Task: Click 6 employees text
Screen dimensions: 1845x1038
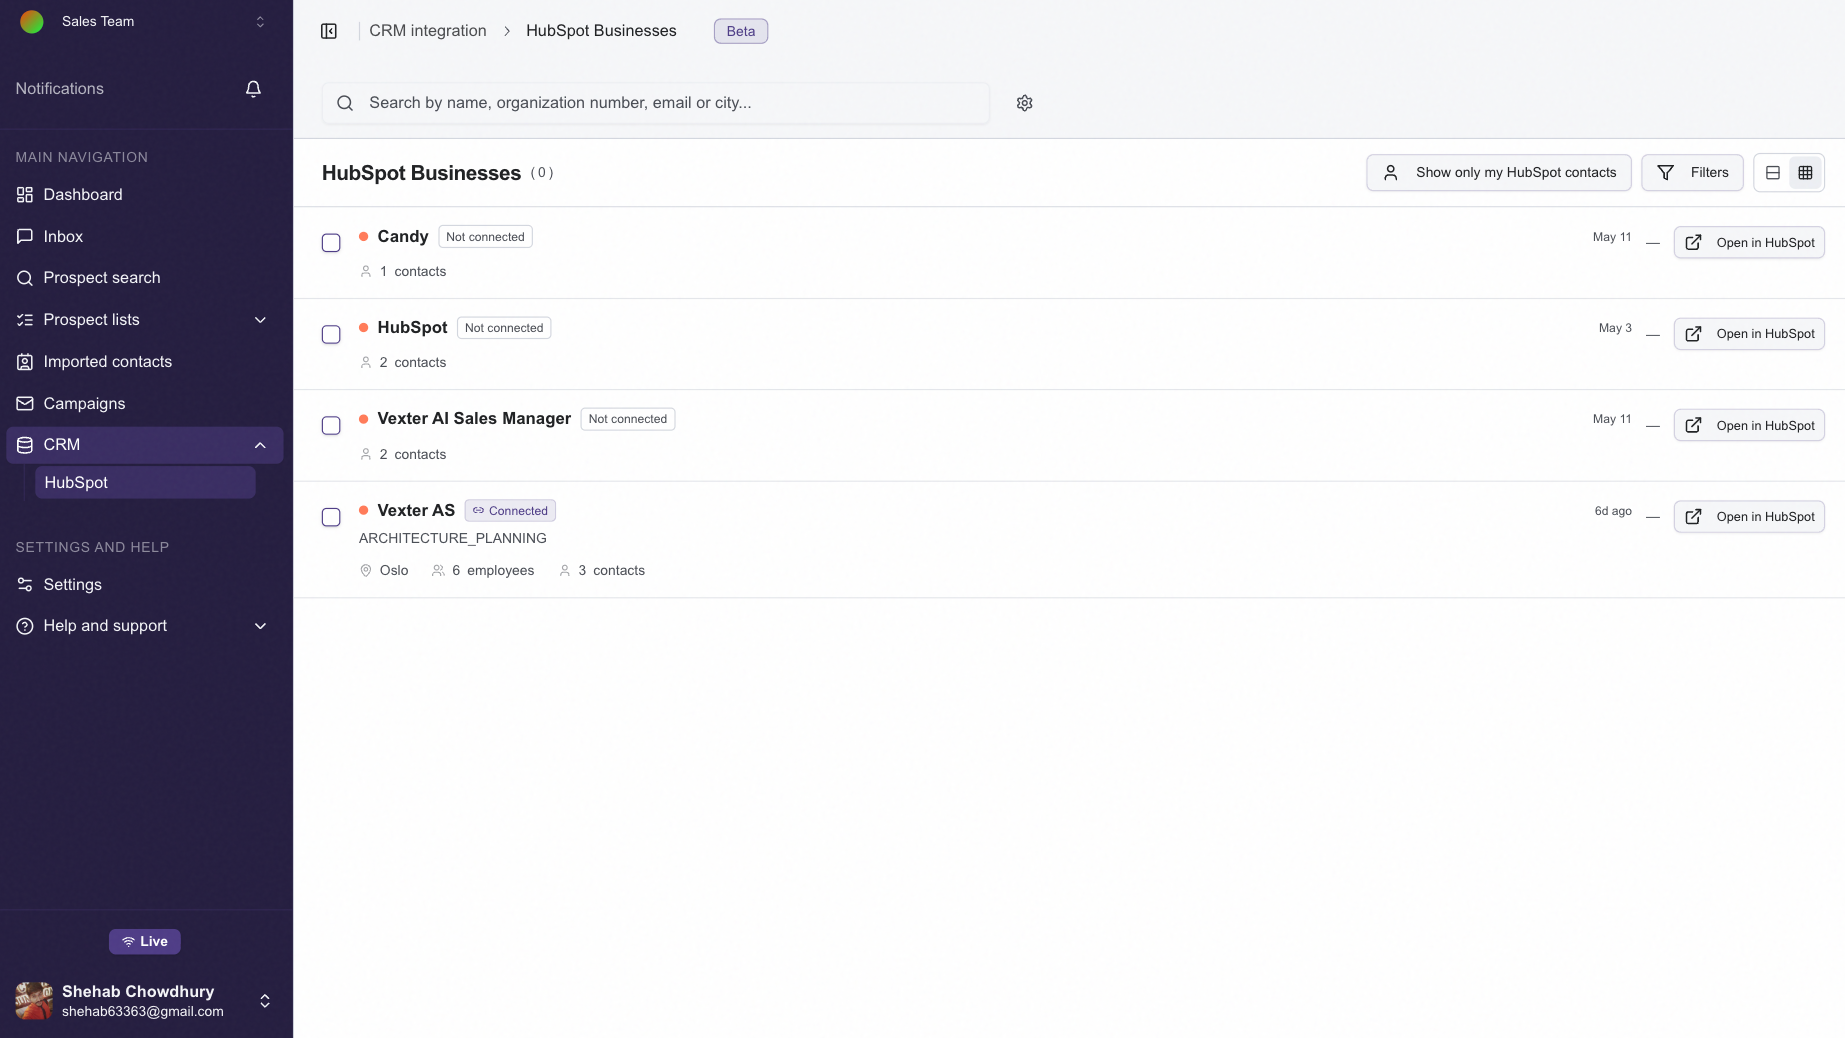Action: [x=493, y=571]
